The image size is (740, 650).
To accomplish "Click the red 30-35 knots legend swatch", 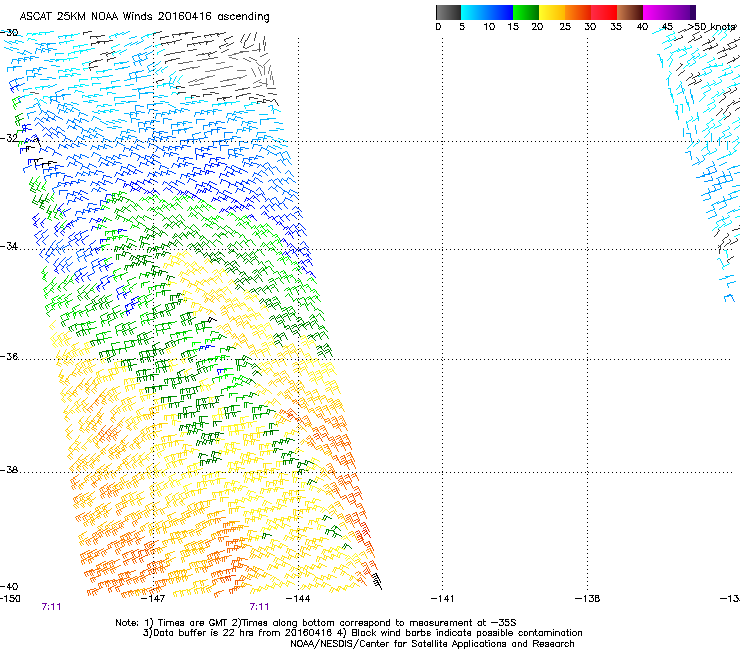I will point(604,12).
